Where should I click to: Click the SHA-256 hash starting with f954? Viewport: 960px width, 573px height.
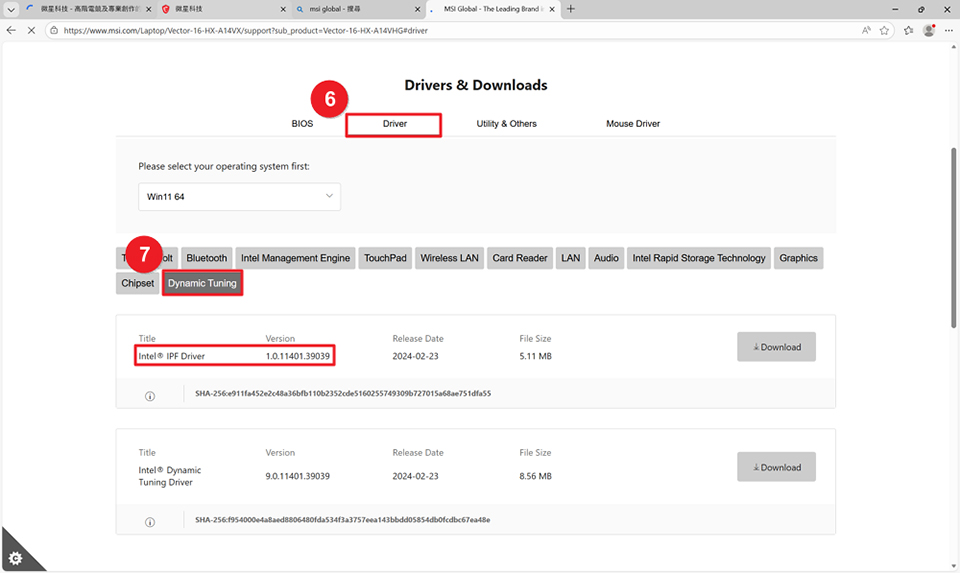click(342, 520)
